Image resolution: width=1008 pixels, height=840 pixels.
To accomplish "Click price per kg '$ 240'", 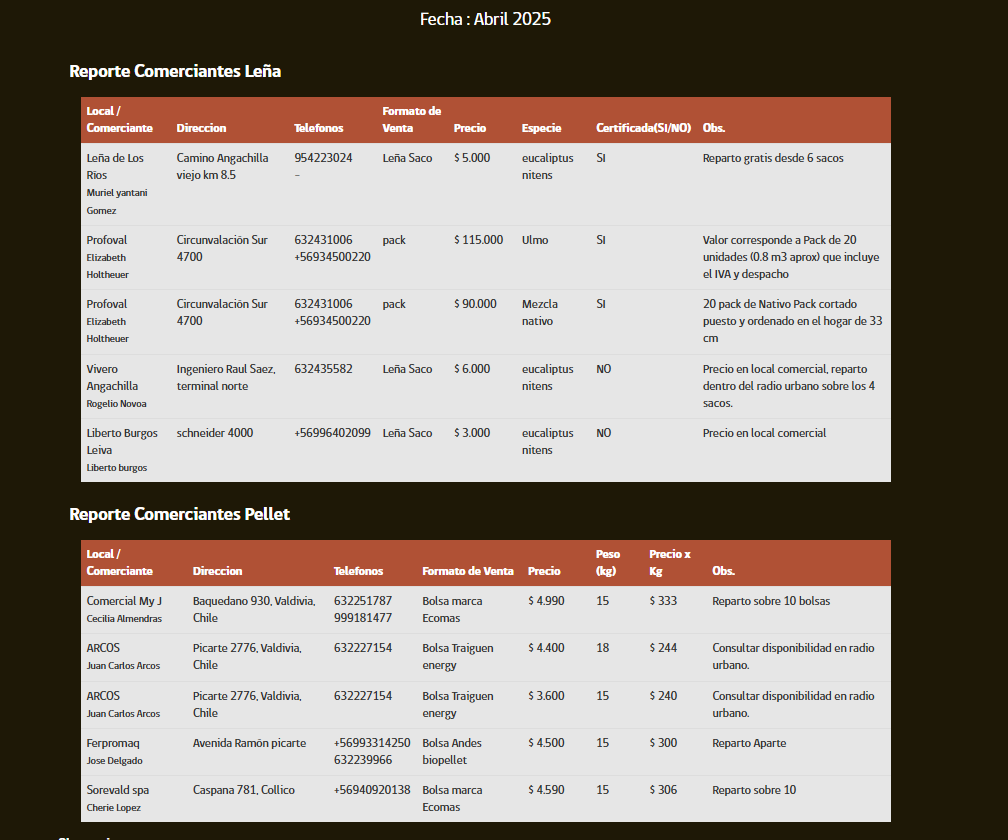I will pyautogui.click(x=663, y=696).
